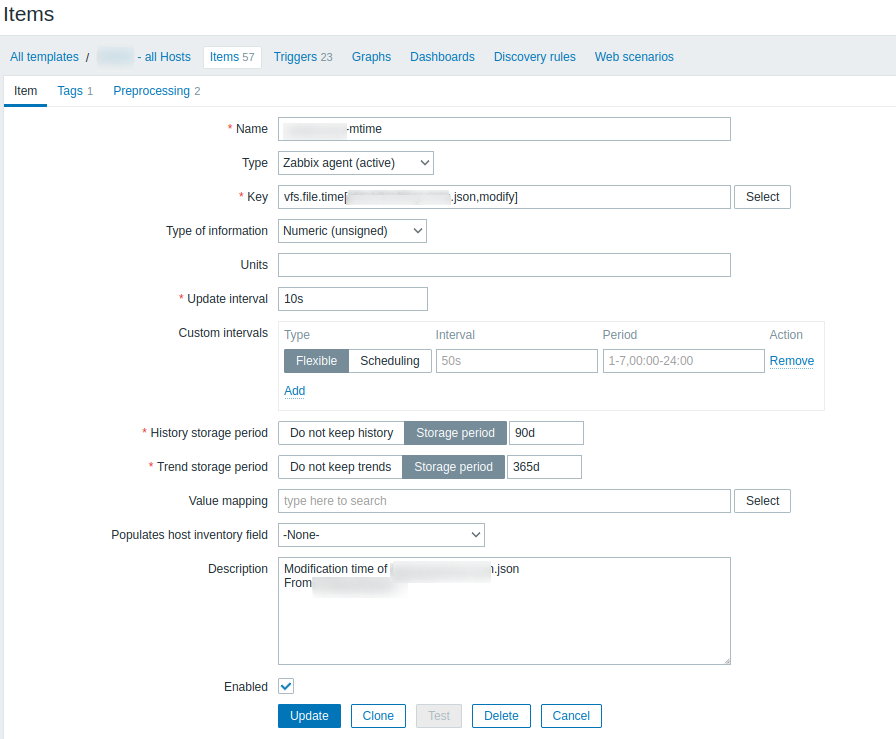Remove the custom interval row
This screenshot has width=896, height=739.
tap(791, 361)
